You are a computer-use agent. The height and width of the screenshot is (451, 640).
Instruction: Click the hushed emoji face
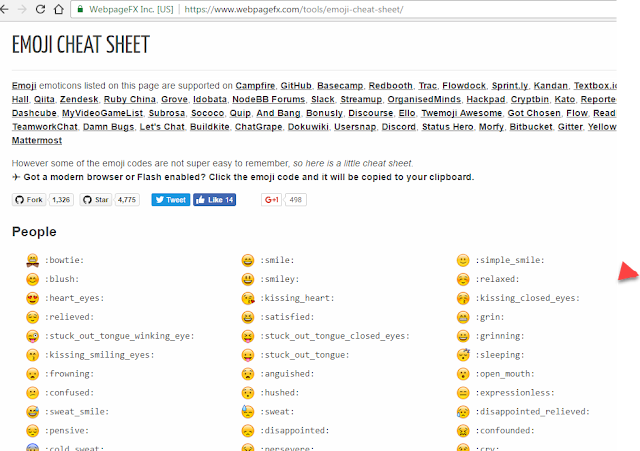[x=248, y=393]
